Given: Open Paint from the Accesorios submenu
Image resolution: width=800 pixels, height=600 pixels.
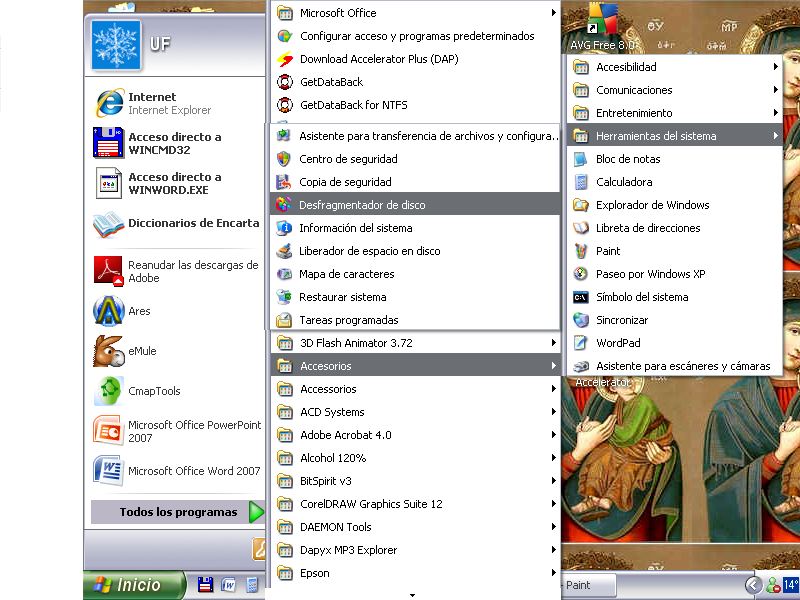Looking at the screenshot, I should click(608, 251).
